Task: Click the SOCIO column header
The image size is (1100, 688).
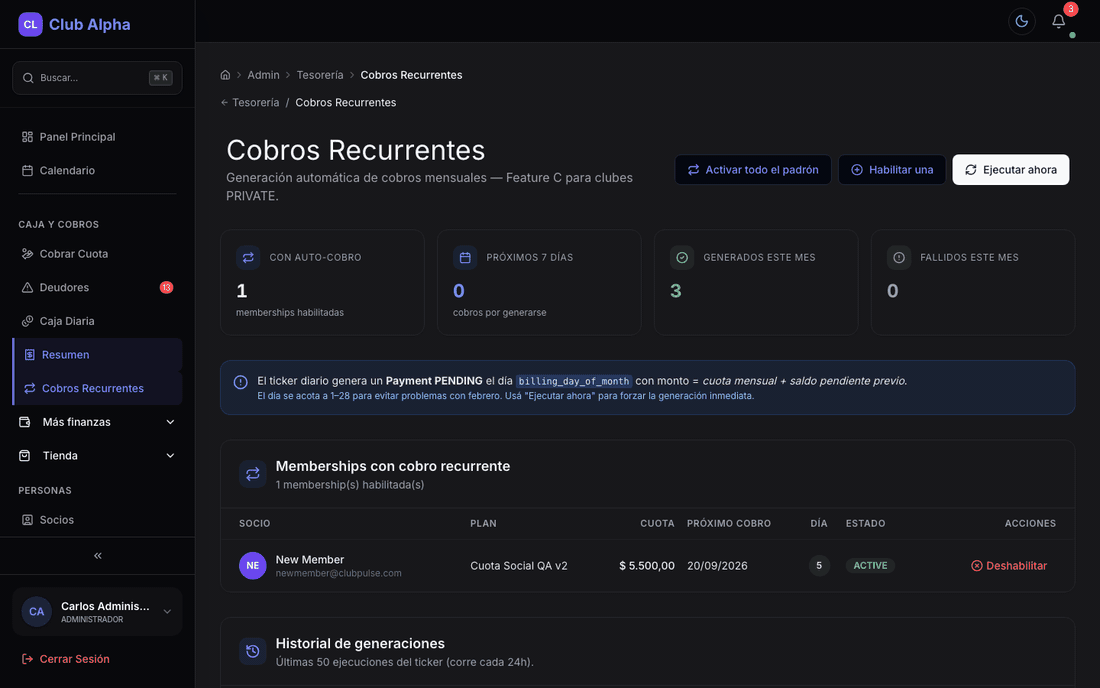Action: pos(255,524)
